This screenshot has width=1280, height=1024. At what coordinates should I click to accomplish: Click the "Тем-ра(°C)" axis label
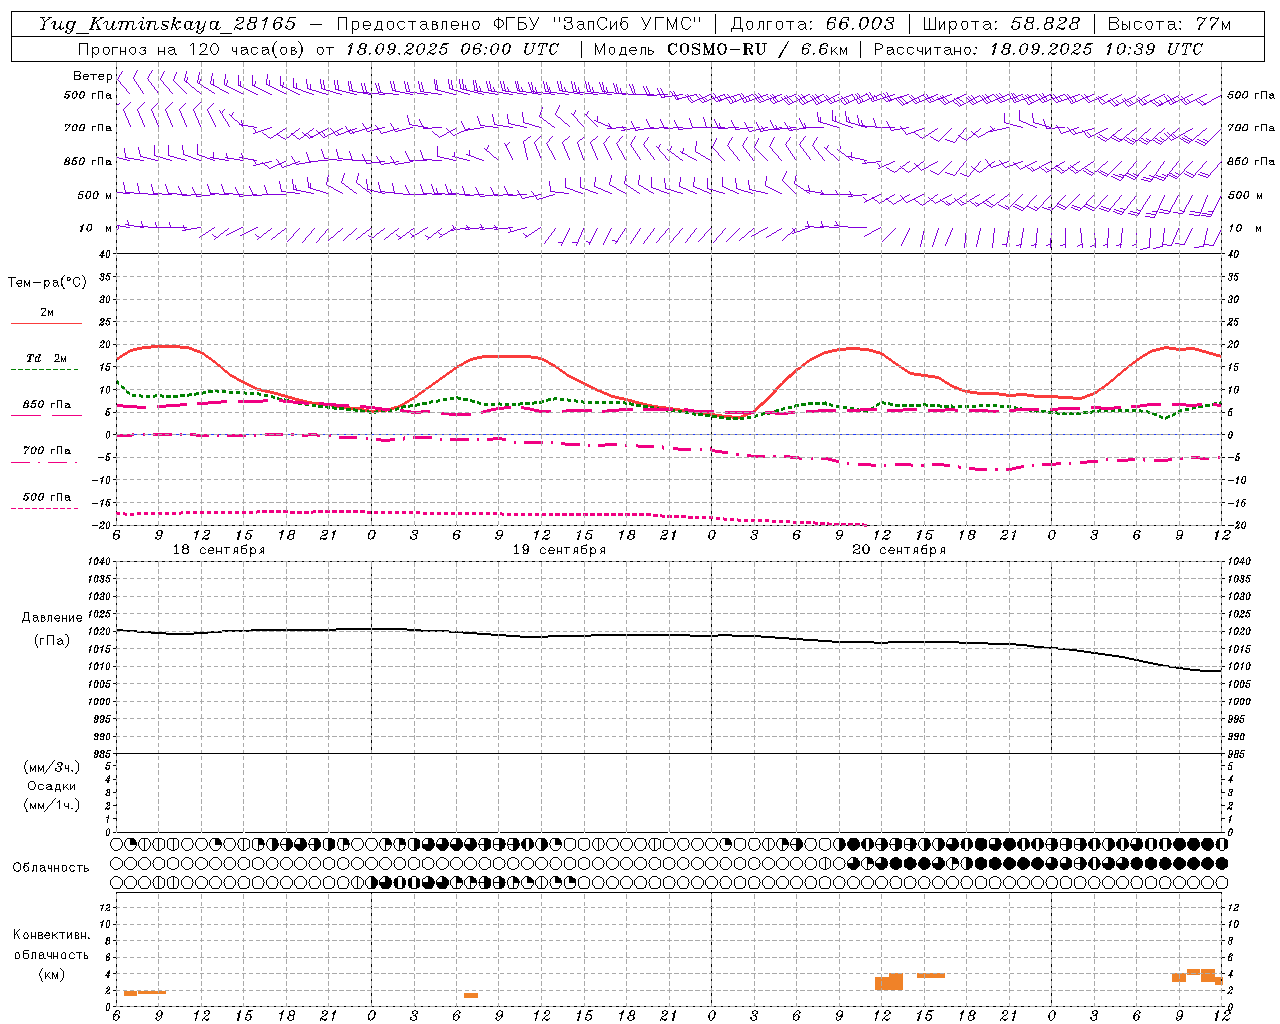(x=47, y=283)
